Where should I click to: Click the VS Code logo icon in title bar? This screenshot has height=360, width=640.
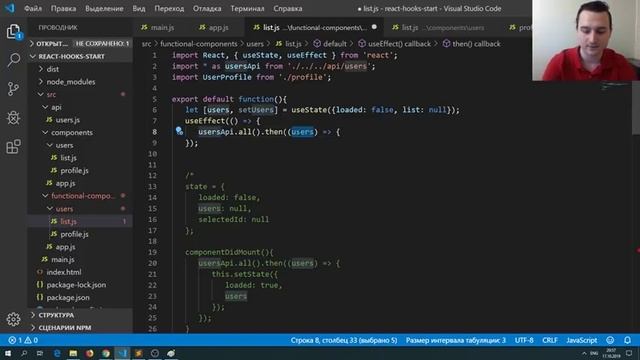(9, 8)
